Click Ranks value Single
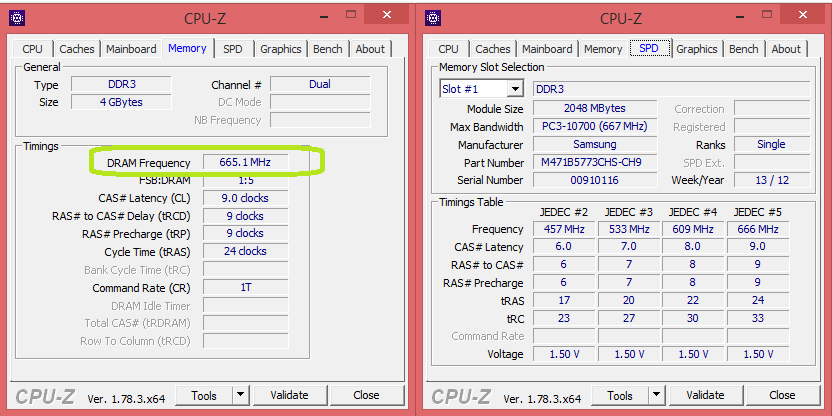The width and height of the screenshot is (832, 416). 772,144
